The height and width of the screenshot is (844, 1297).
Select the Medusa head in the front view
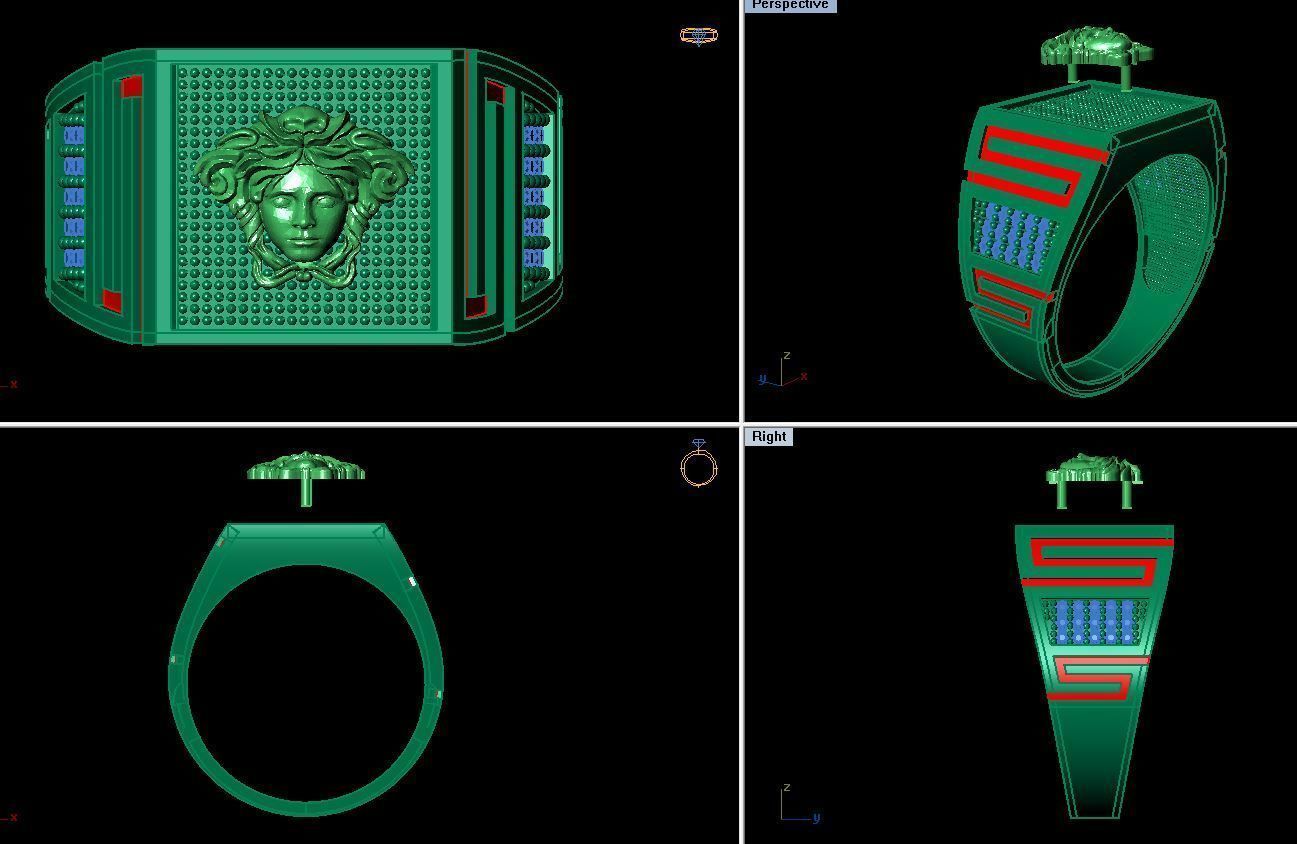(x=306, y=467)
